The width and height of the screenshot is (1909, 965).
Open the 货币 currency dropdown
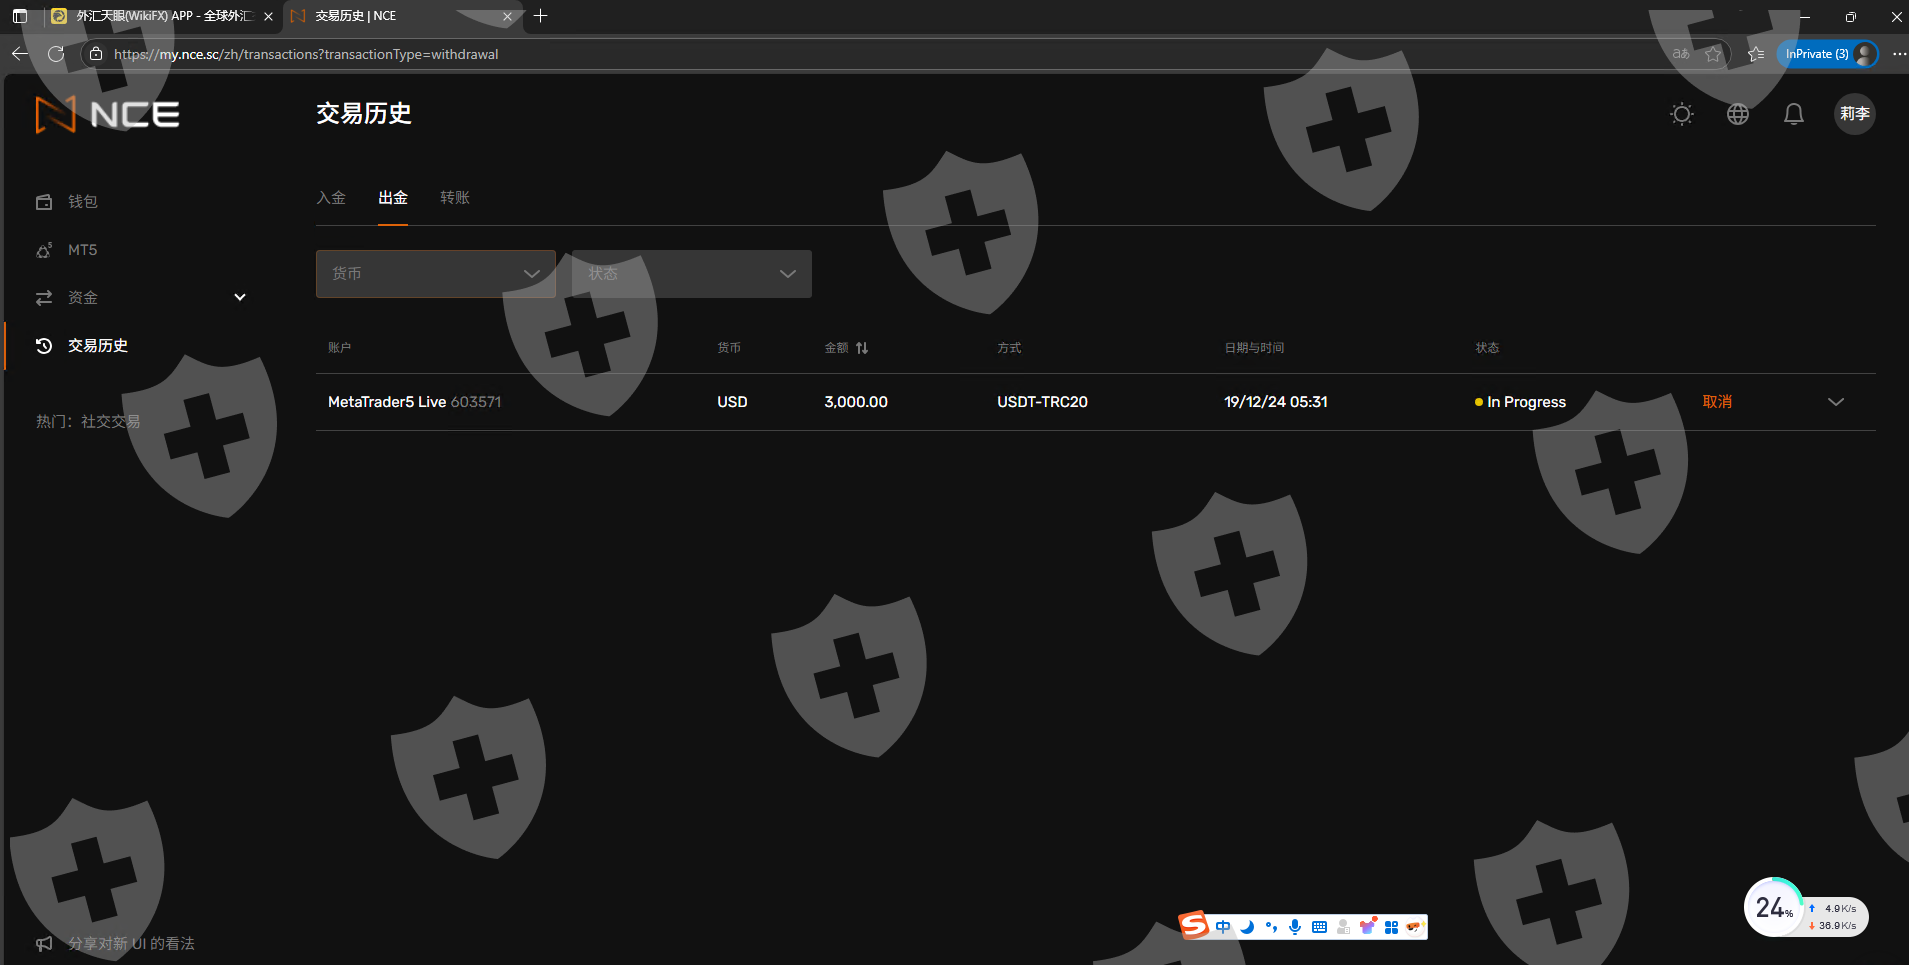435,274
